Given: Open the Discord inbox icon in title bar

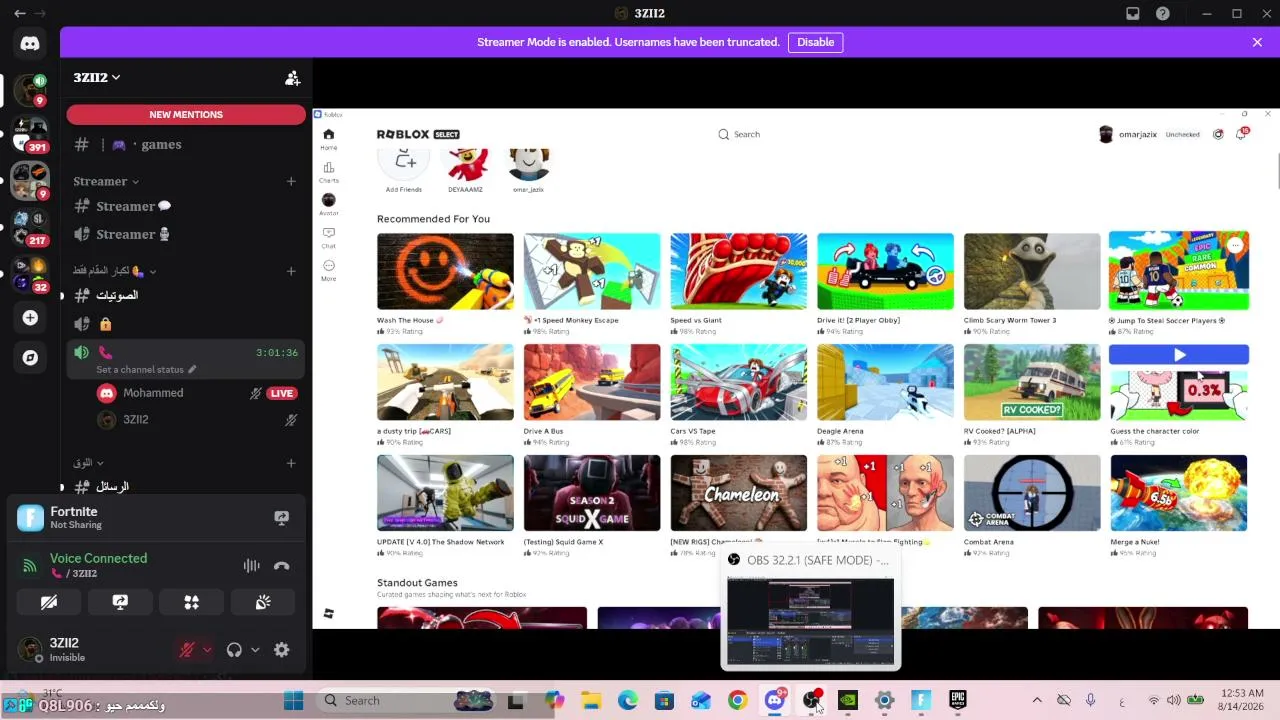Looking at the screenshot, I should point(1133,13).
